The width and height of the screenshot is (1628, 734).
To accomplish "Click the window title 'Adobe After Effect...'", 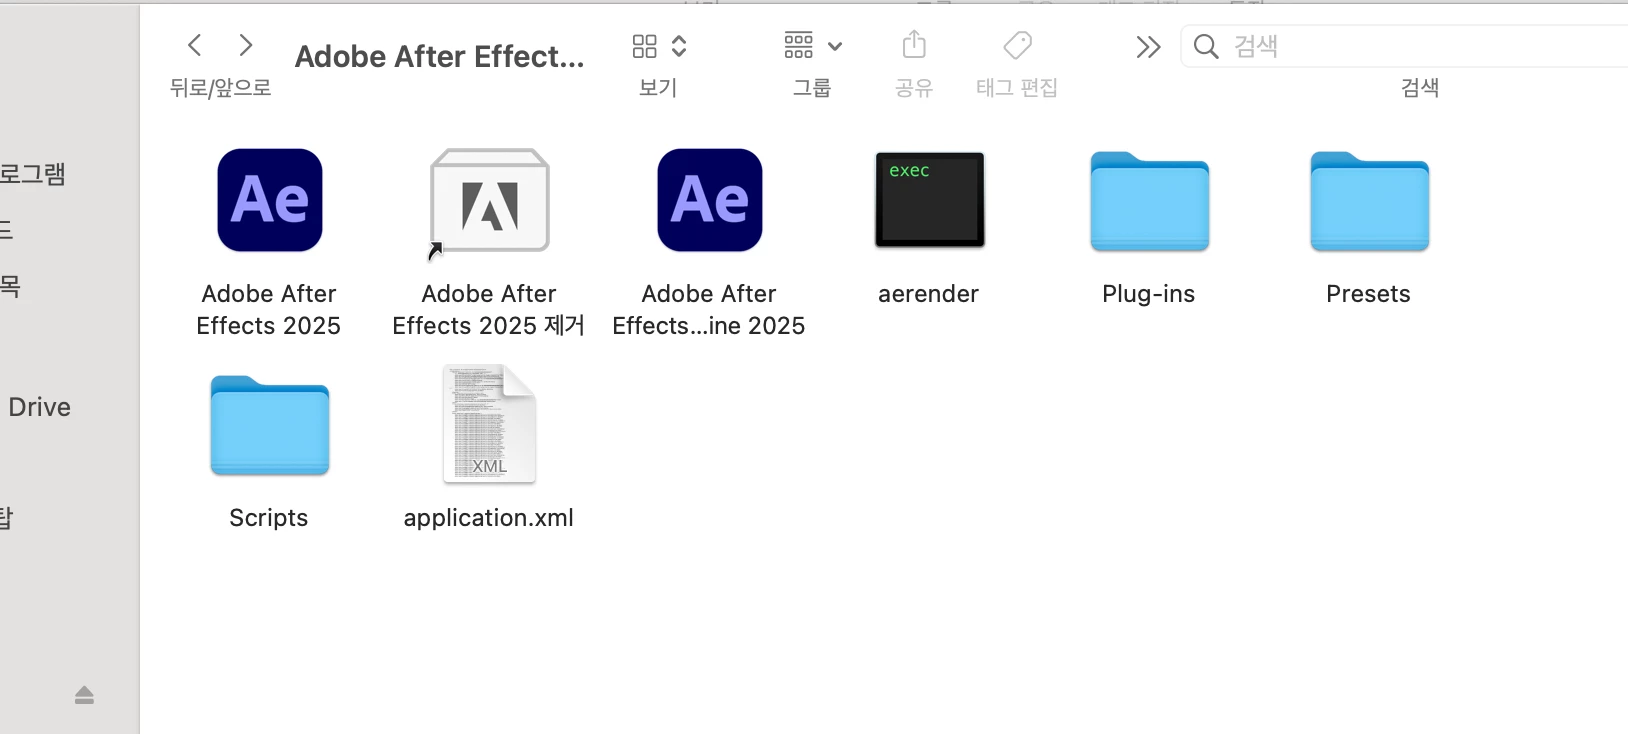I will click(440, 56).
